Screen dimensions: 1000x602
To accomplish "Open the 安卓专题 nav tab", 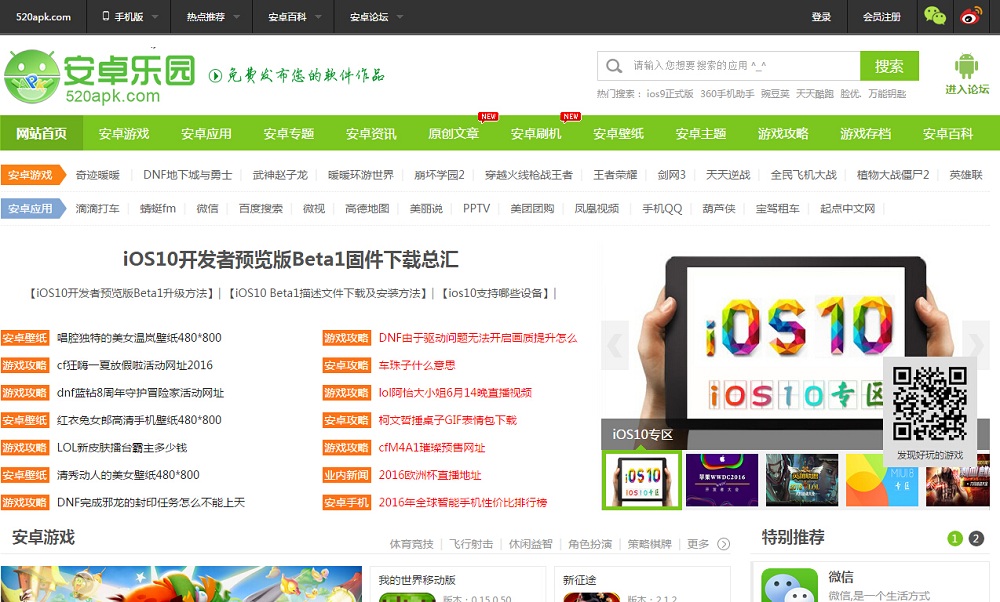I will 289,133.
